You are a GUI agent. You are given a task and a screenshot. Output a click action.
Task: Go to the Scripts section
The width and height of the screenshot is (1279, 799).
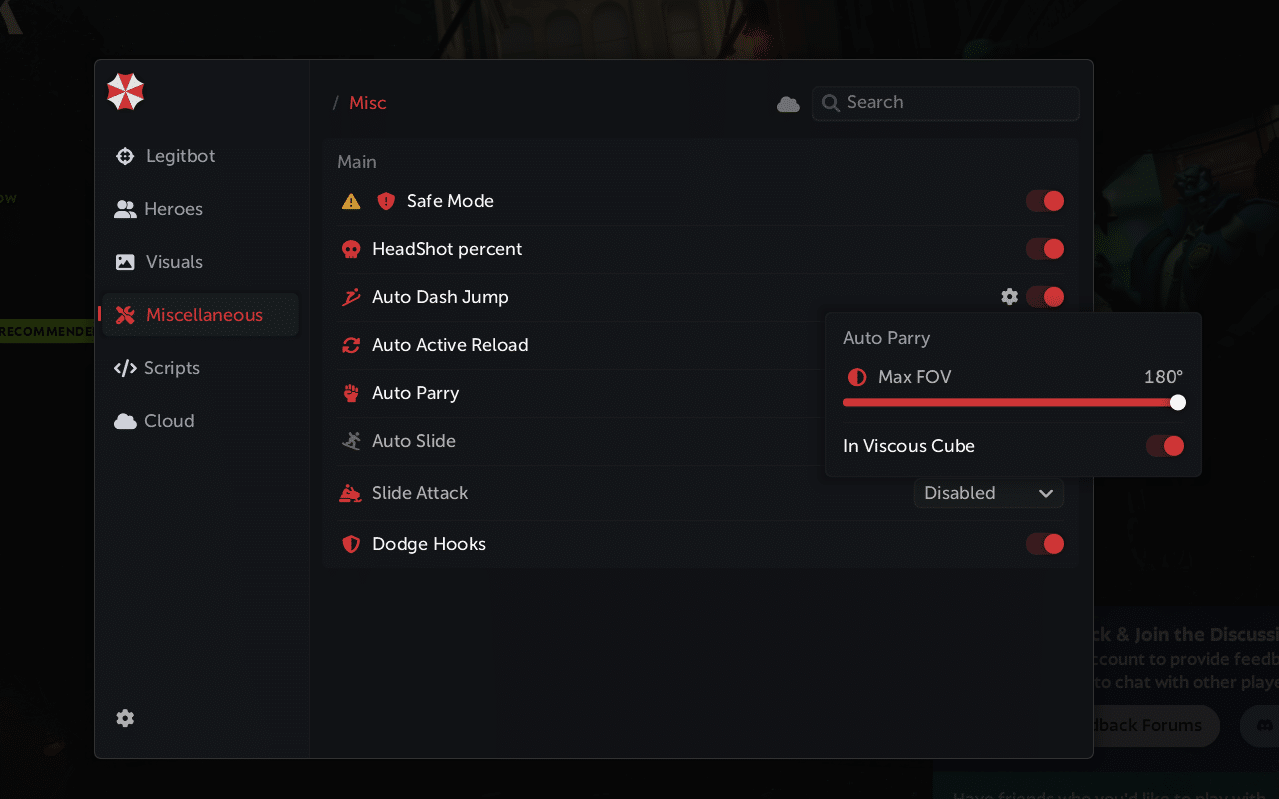tap(171, 368)
